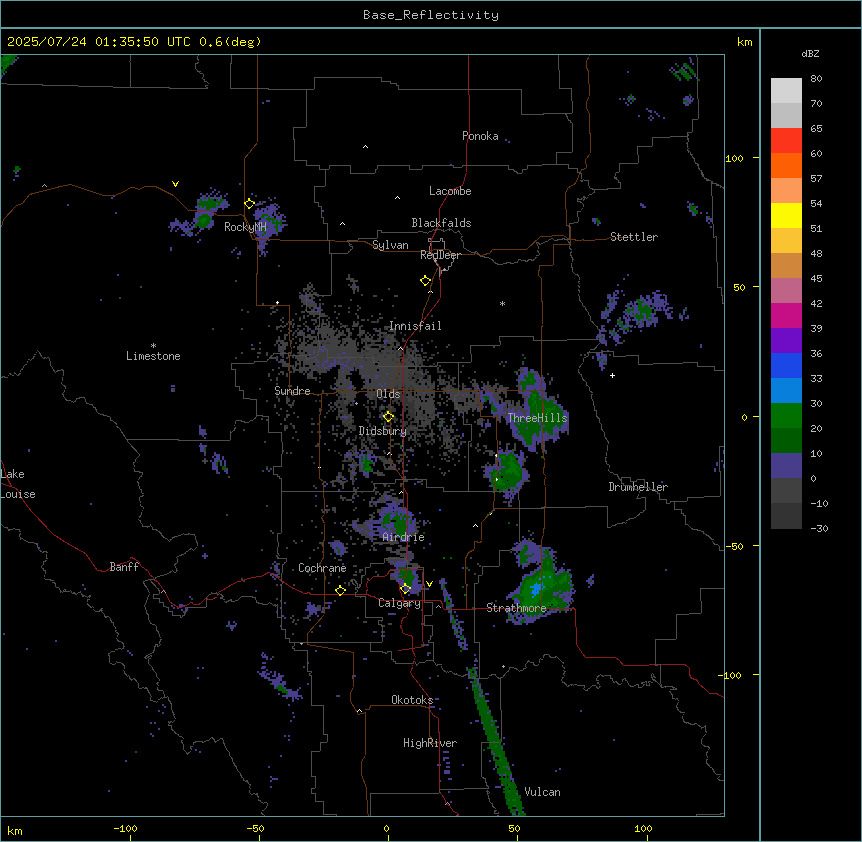
Task: Click the Blackfalds label
Action: coord(441,223)
